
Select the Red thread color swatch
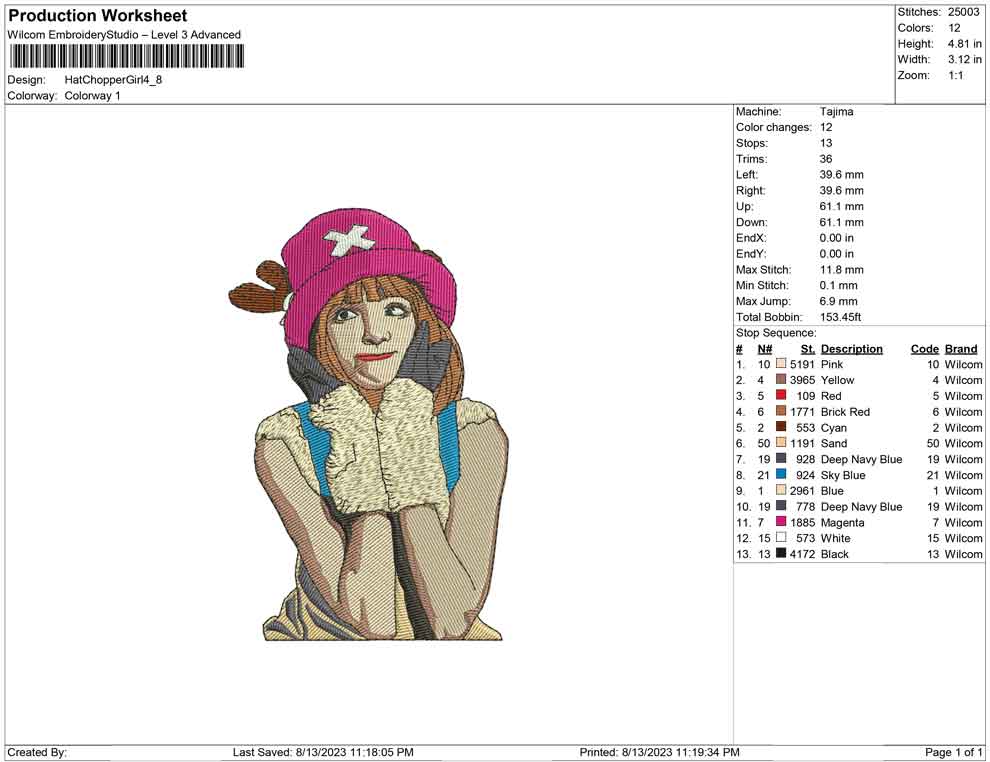click(781, 395)
